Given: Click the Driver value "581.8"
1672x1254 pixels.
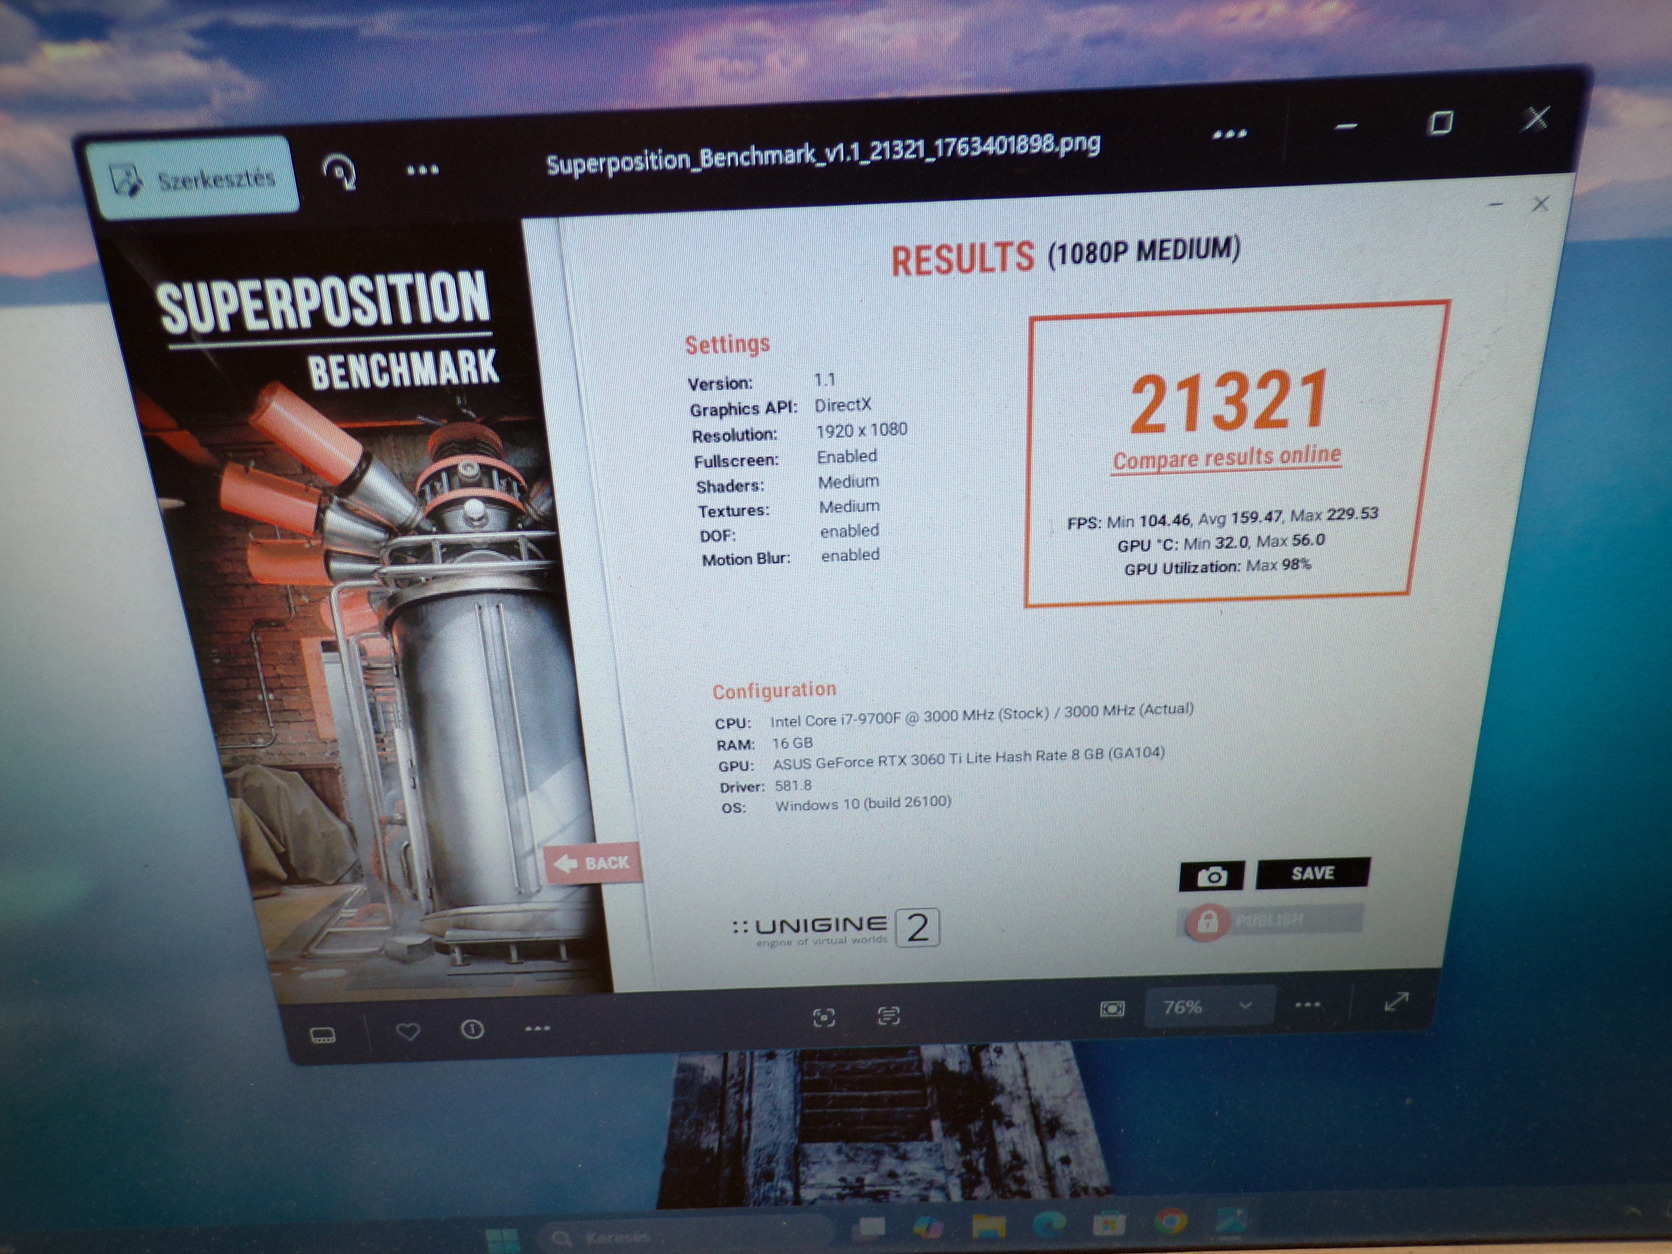Looking at the screenshot, I should coord(793,786).
